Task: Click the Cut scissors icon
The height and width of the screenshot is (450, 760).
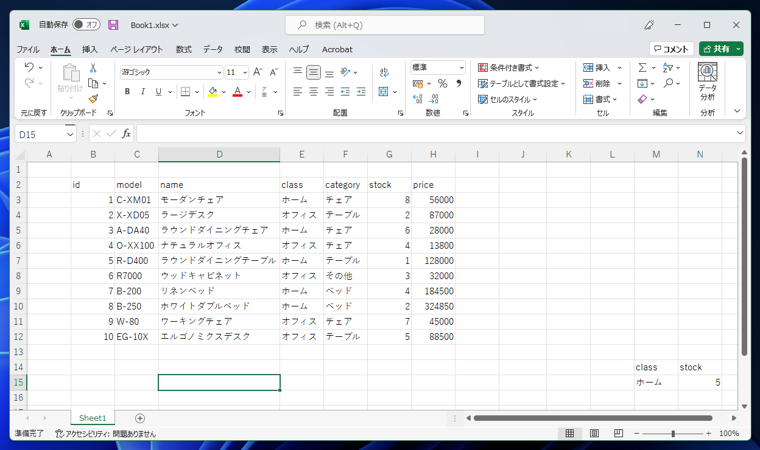Action: 93,68
